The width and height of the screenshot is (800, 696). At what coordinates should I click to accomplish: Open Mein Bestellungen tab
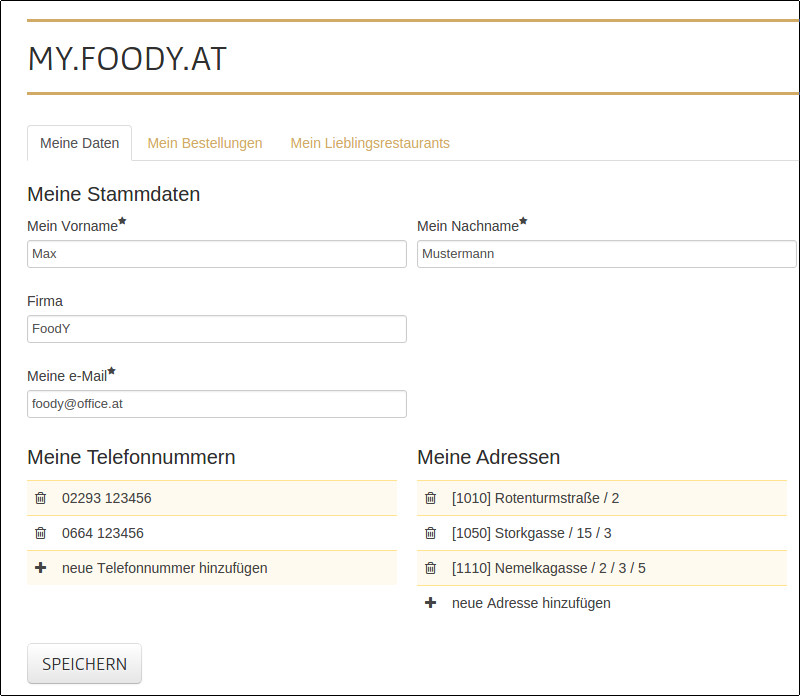point(205,143)
